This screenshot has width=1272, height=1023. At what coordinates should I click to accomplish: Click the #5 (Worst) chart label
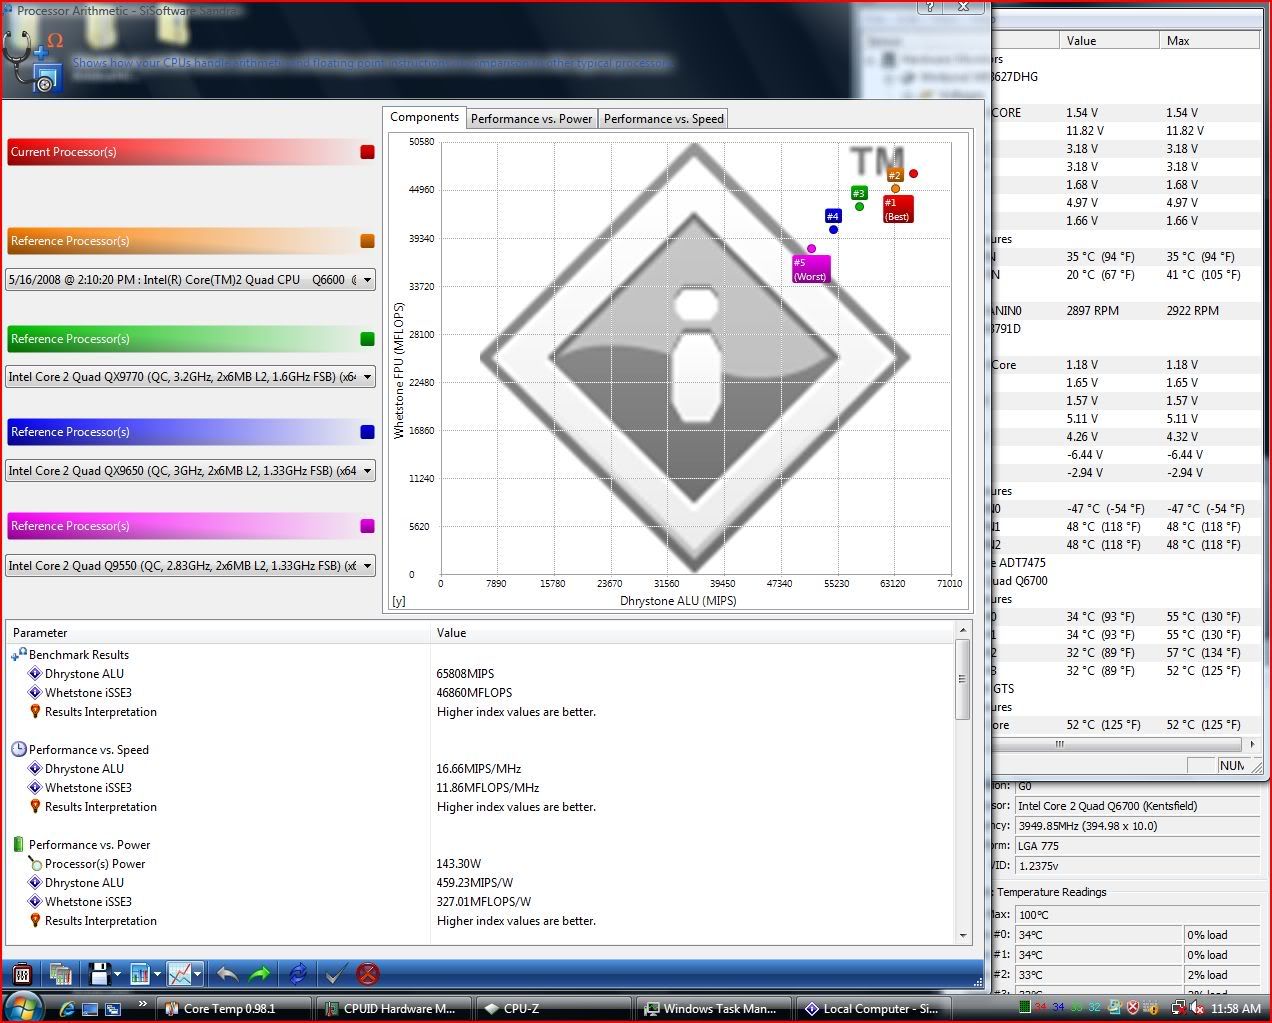coord(811,269)
